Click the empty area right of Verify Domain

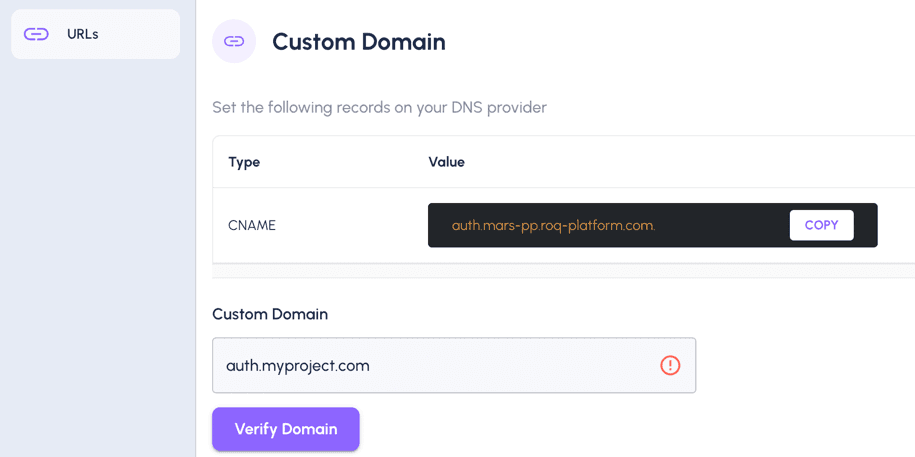click(636, 429)
